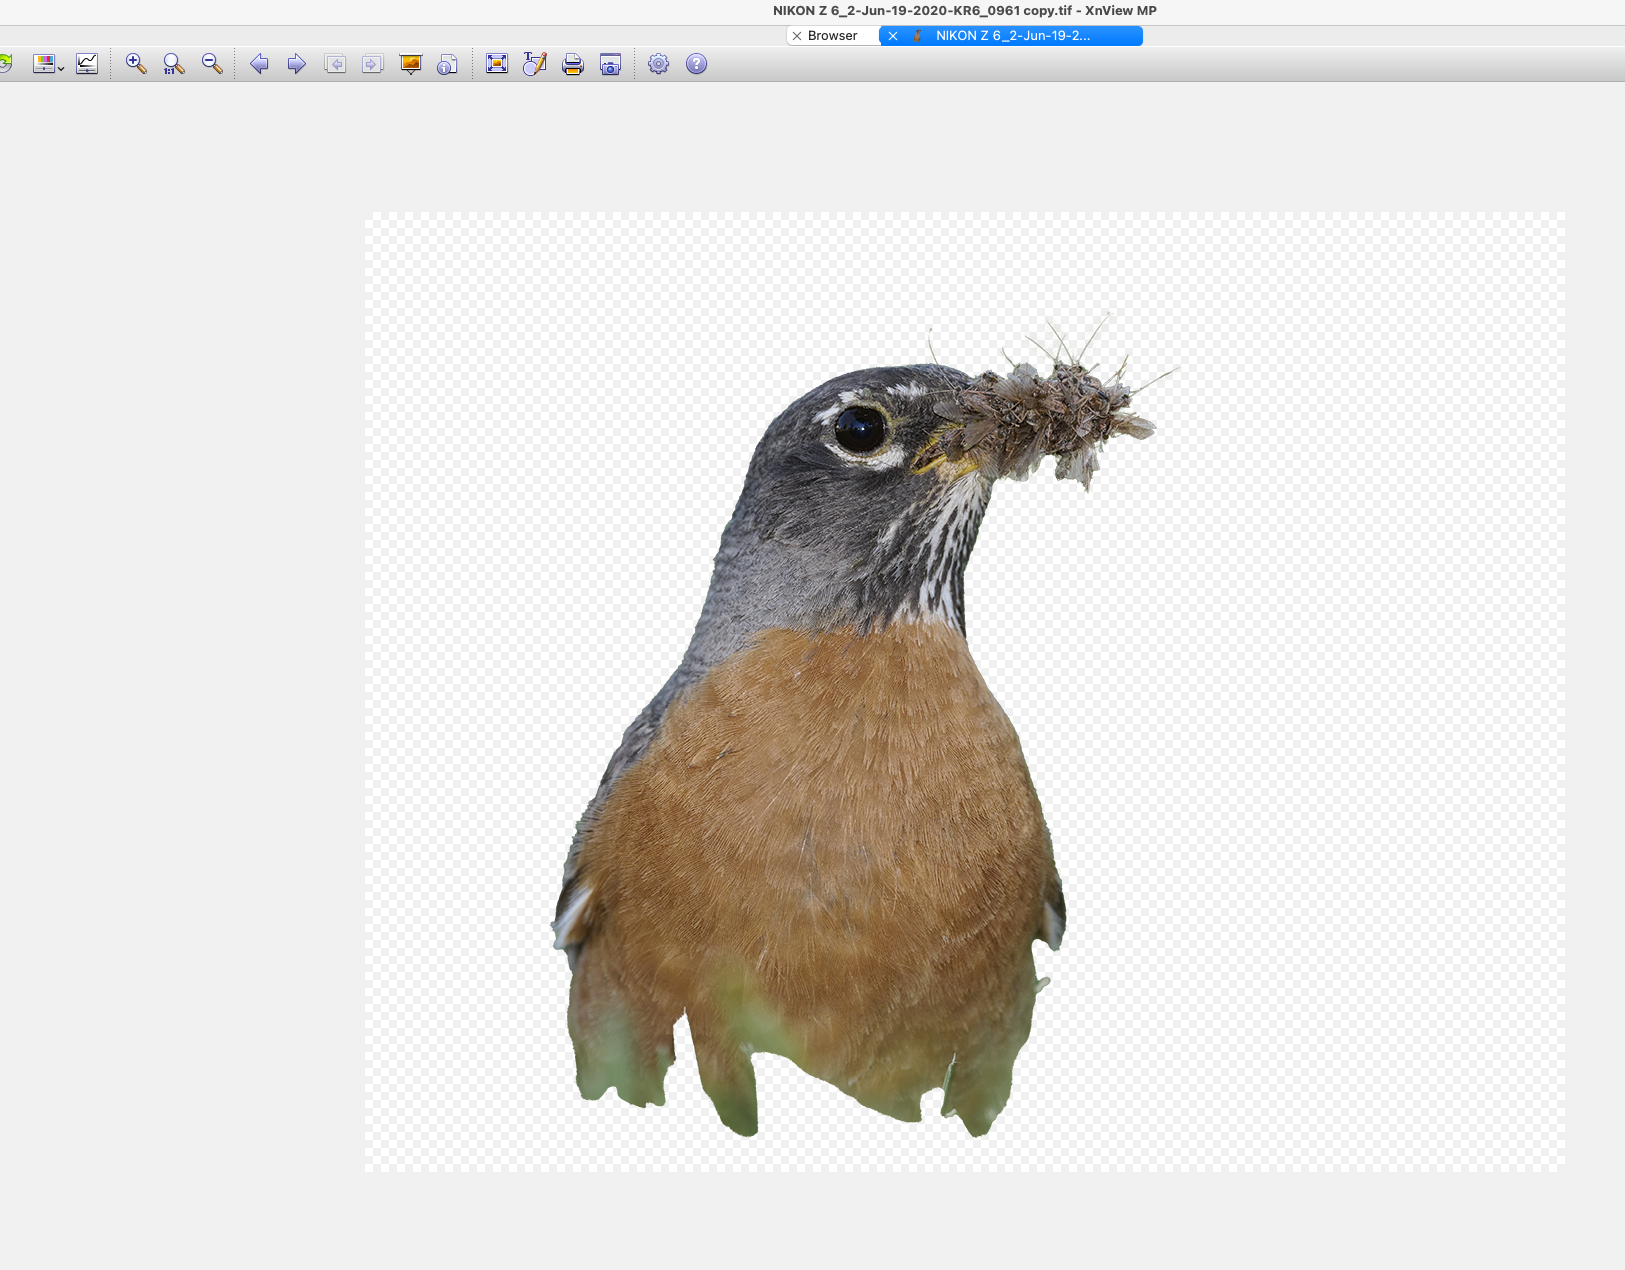
Task: Click the Zoom In magnifier icon
Action: point(135,64)
